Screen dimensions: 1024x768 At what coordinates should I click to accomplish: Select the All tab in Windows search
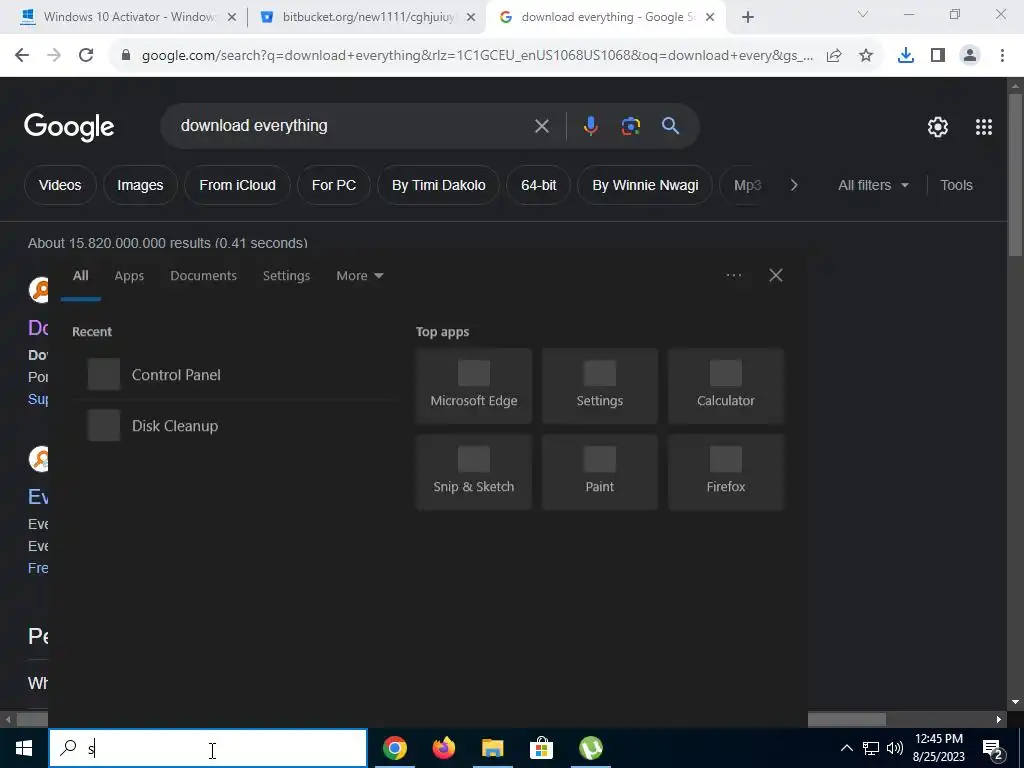coord(80,276)
